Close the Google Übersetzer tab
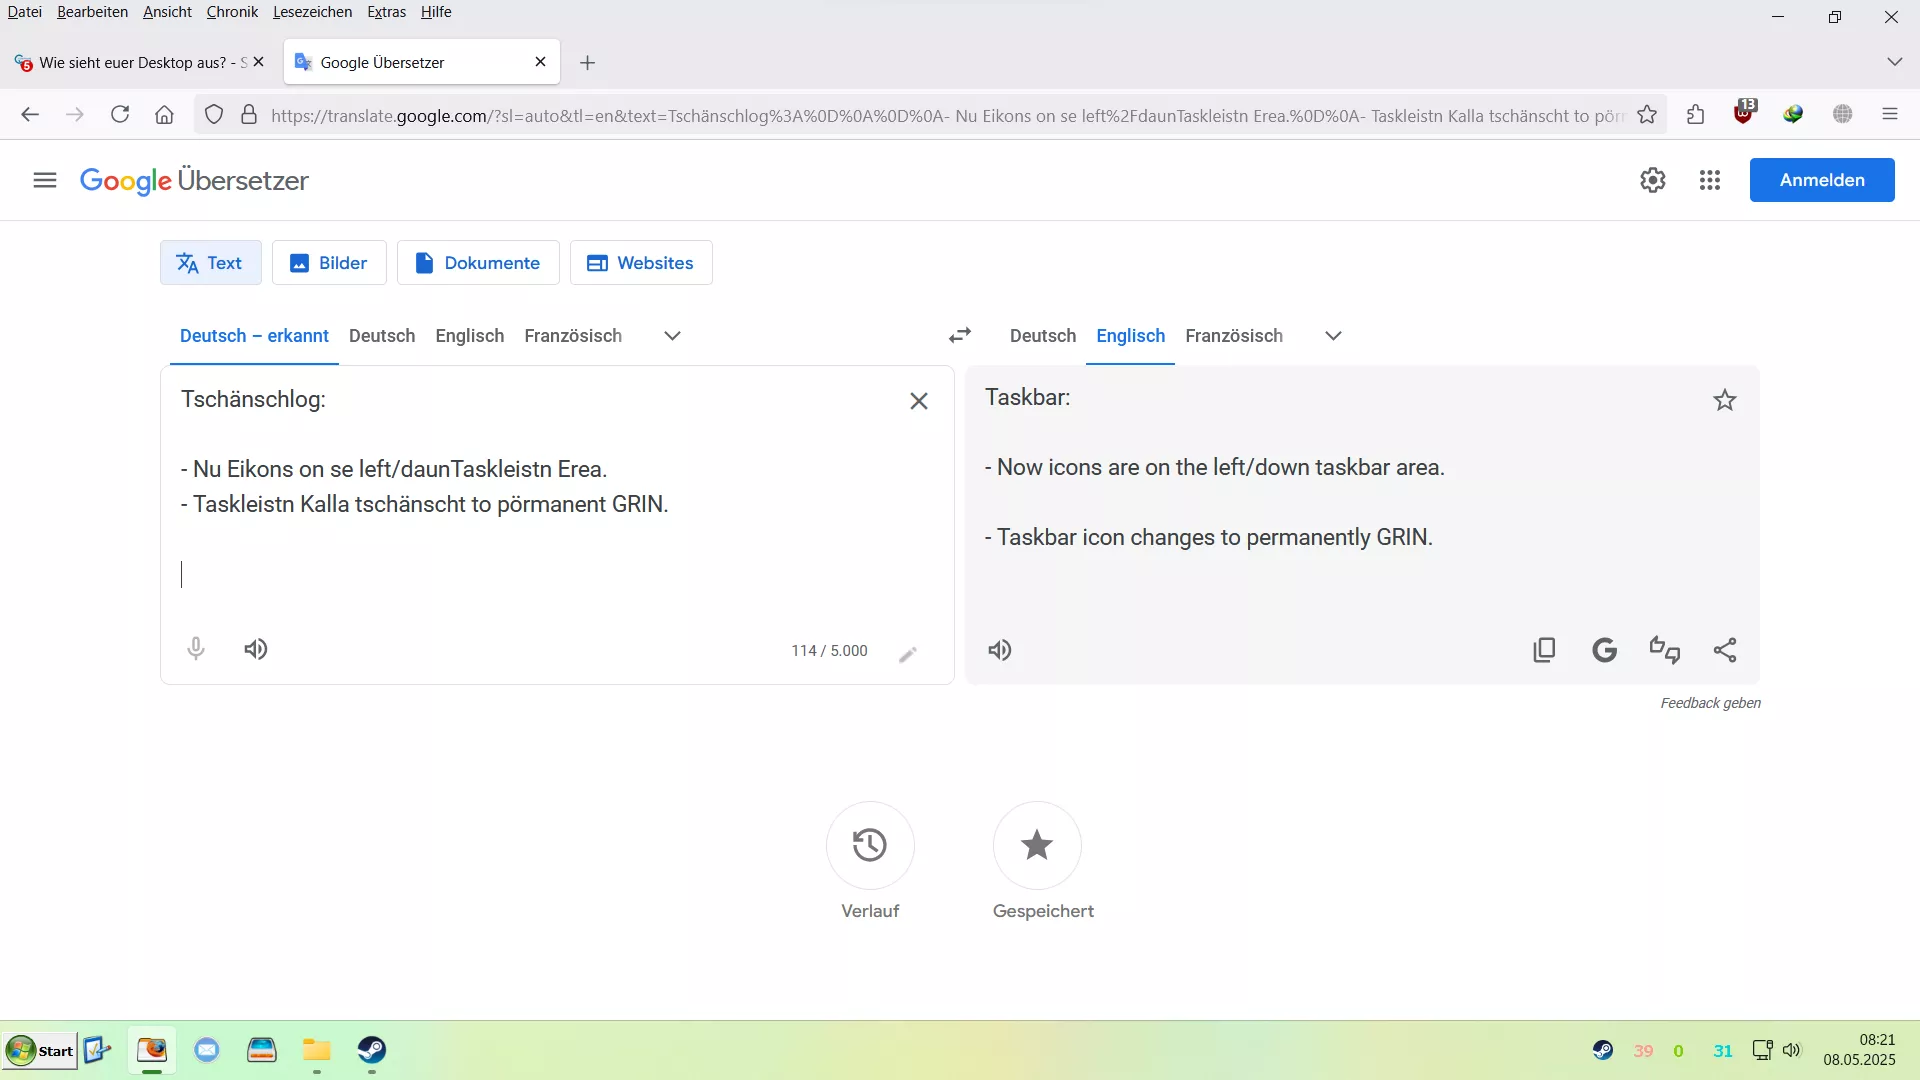1920x1080 pixels. tap(541, 62)
